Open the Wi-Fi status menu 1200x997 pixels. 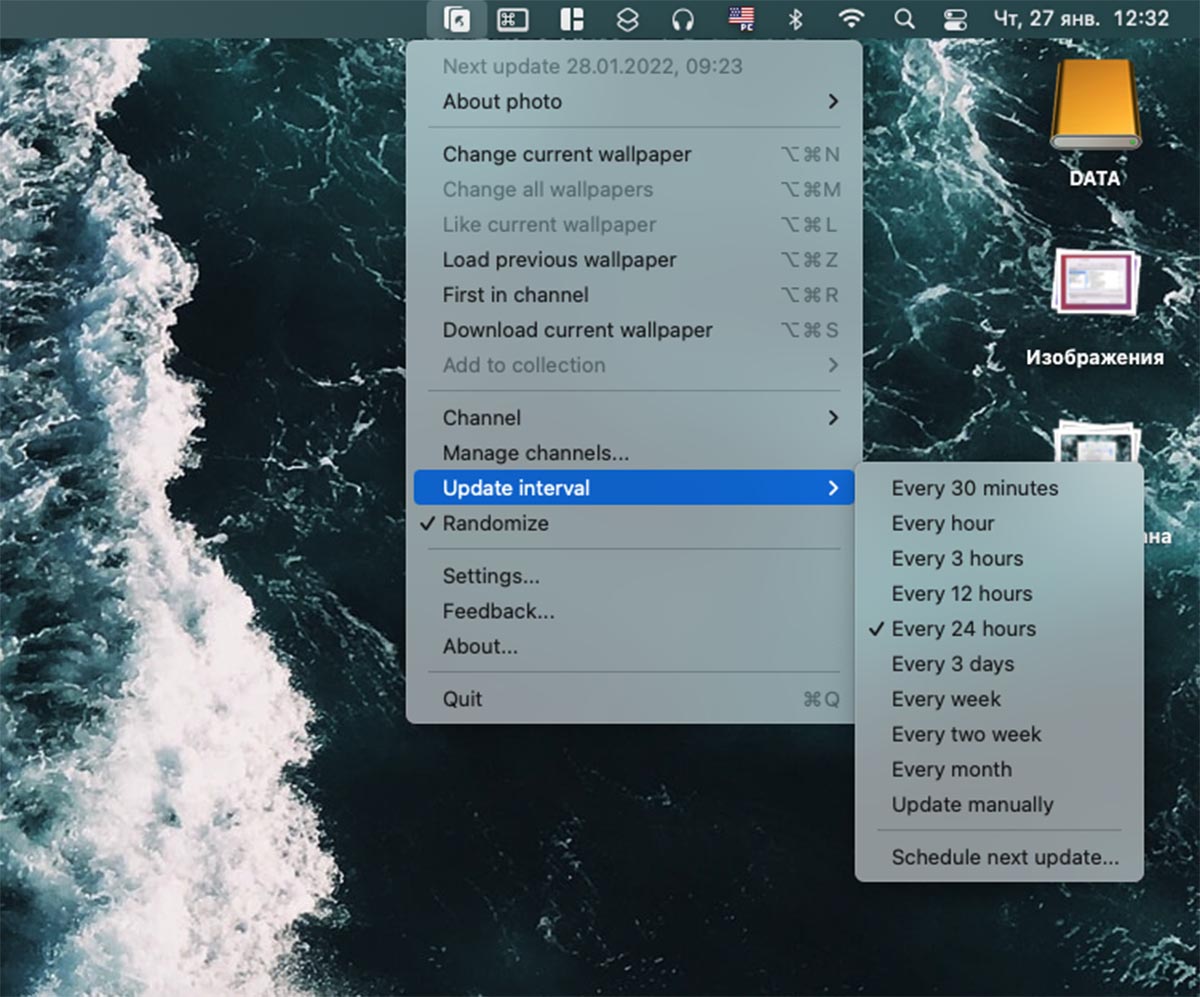tap(851, 19)
